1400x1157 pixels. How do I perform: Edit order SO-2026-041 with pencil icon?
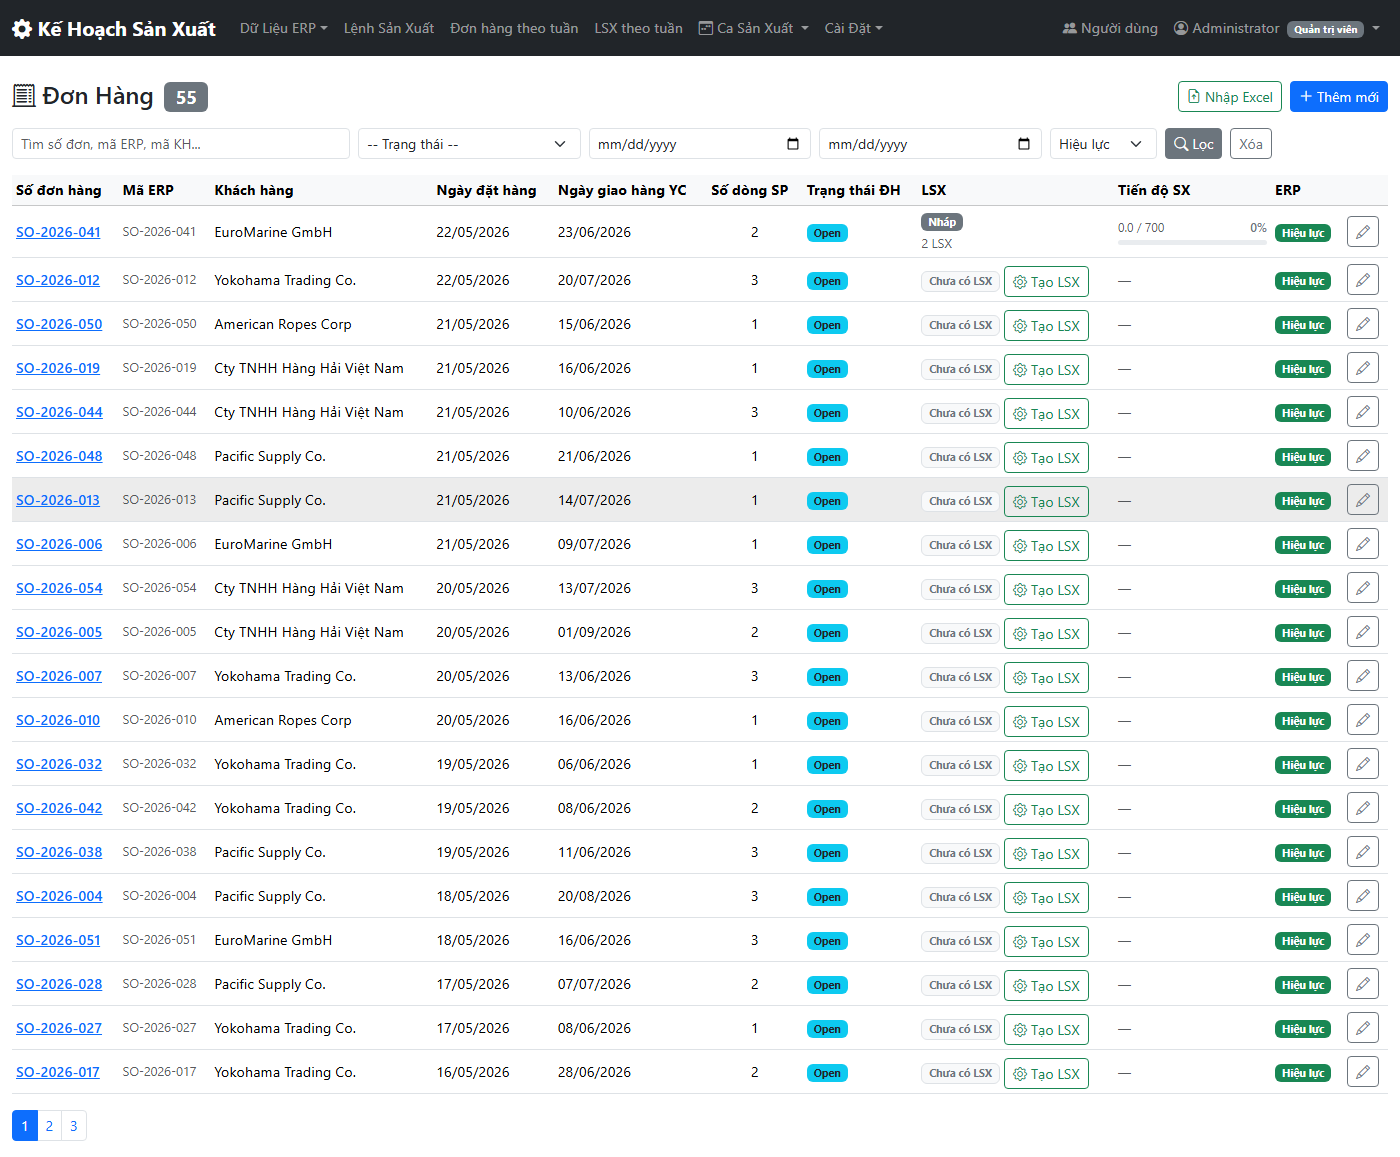[1362, 232]
